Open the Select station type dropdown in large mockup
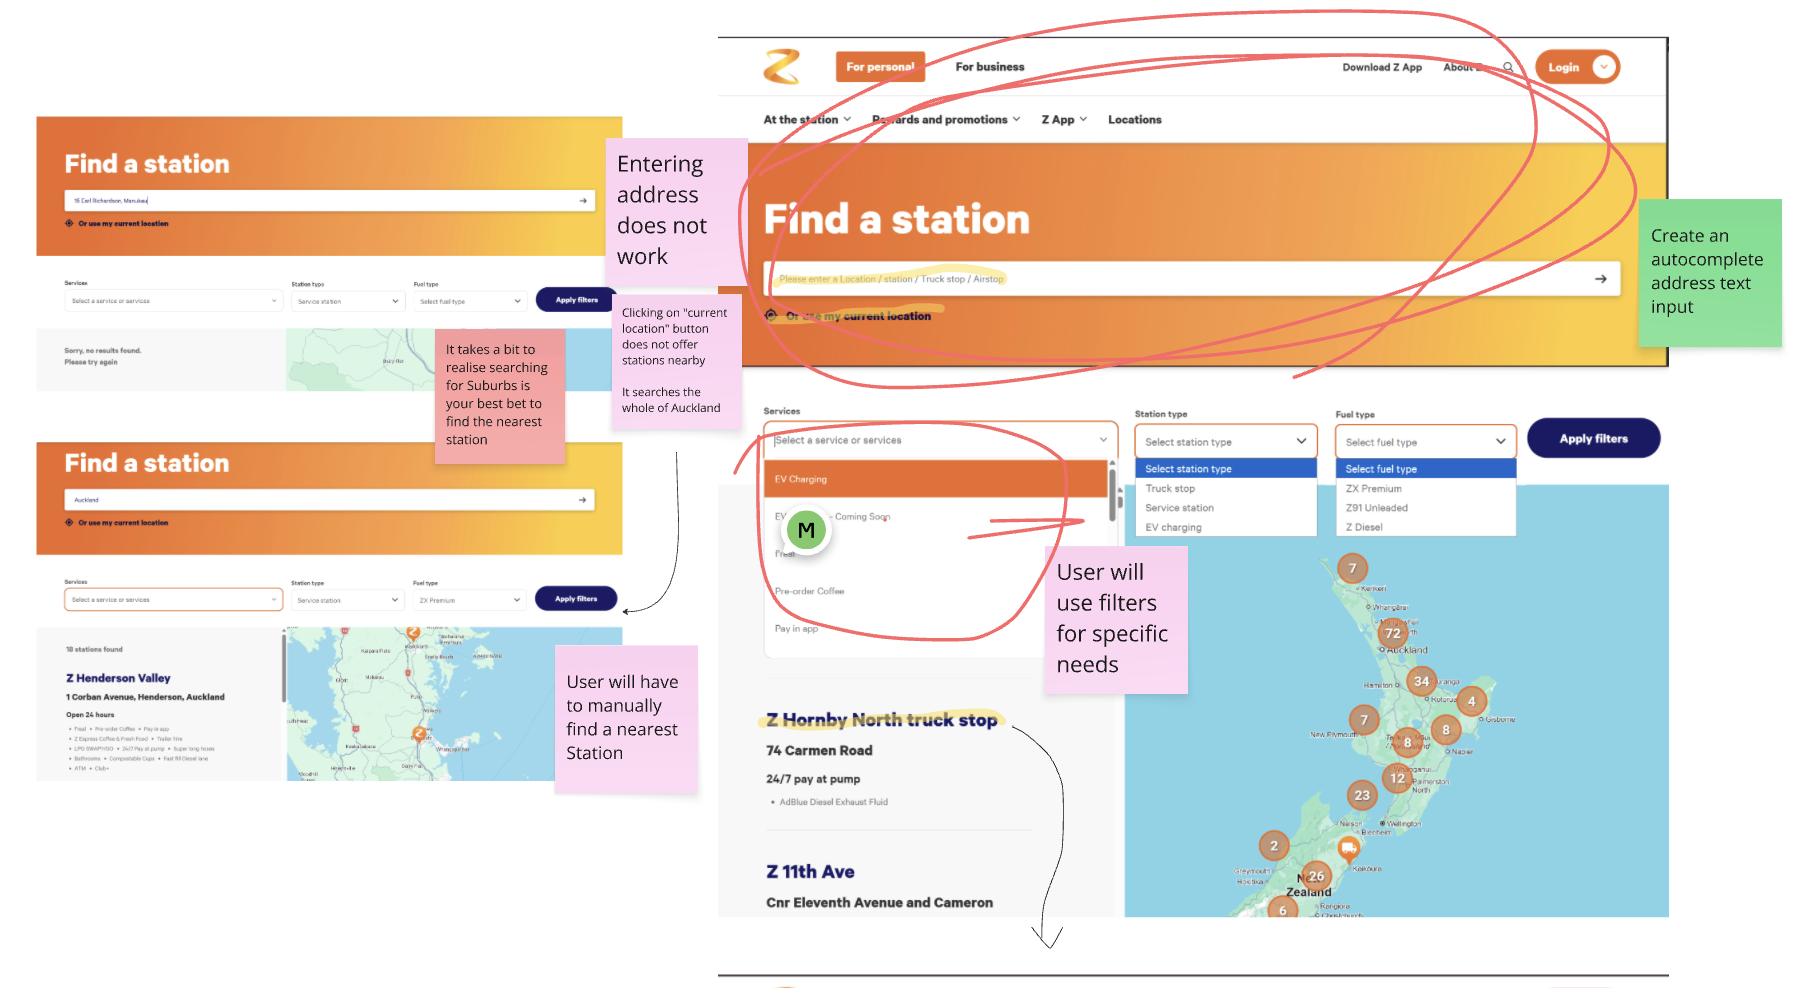Viewport: 1810px width, 988px height. 1225,441
